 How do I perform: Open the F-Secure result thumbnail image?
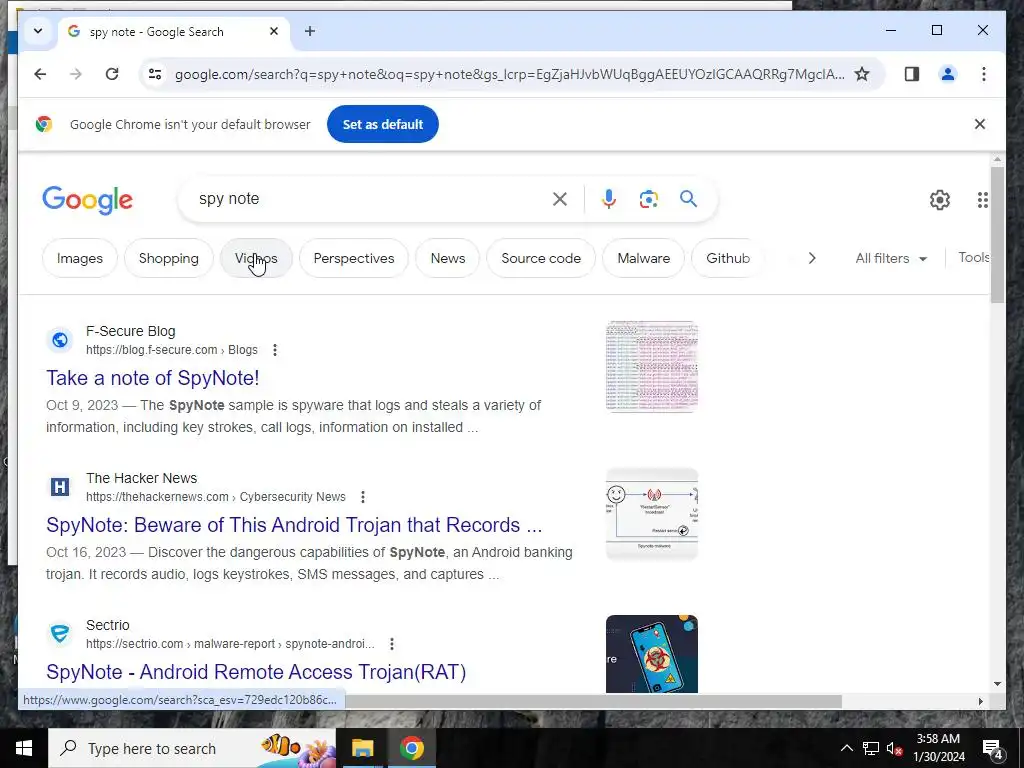click(x=652, y=366)
